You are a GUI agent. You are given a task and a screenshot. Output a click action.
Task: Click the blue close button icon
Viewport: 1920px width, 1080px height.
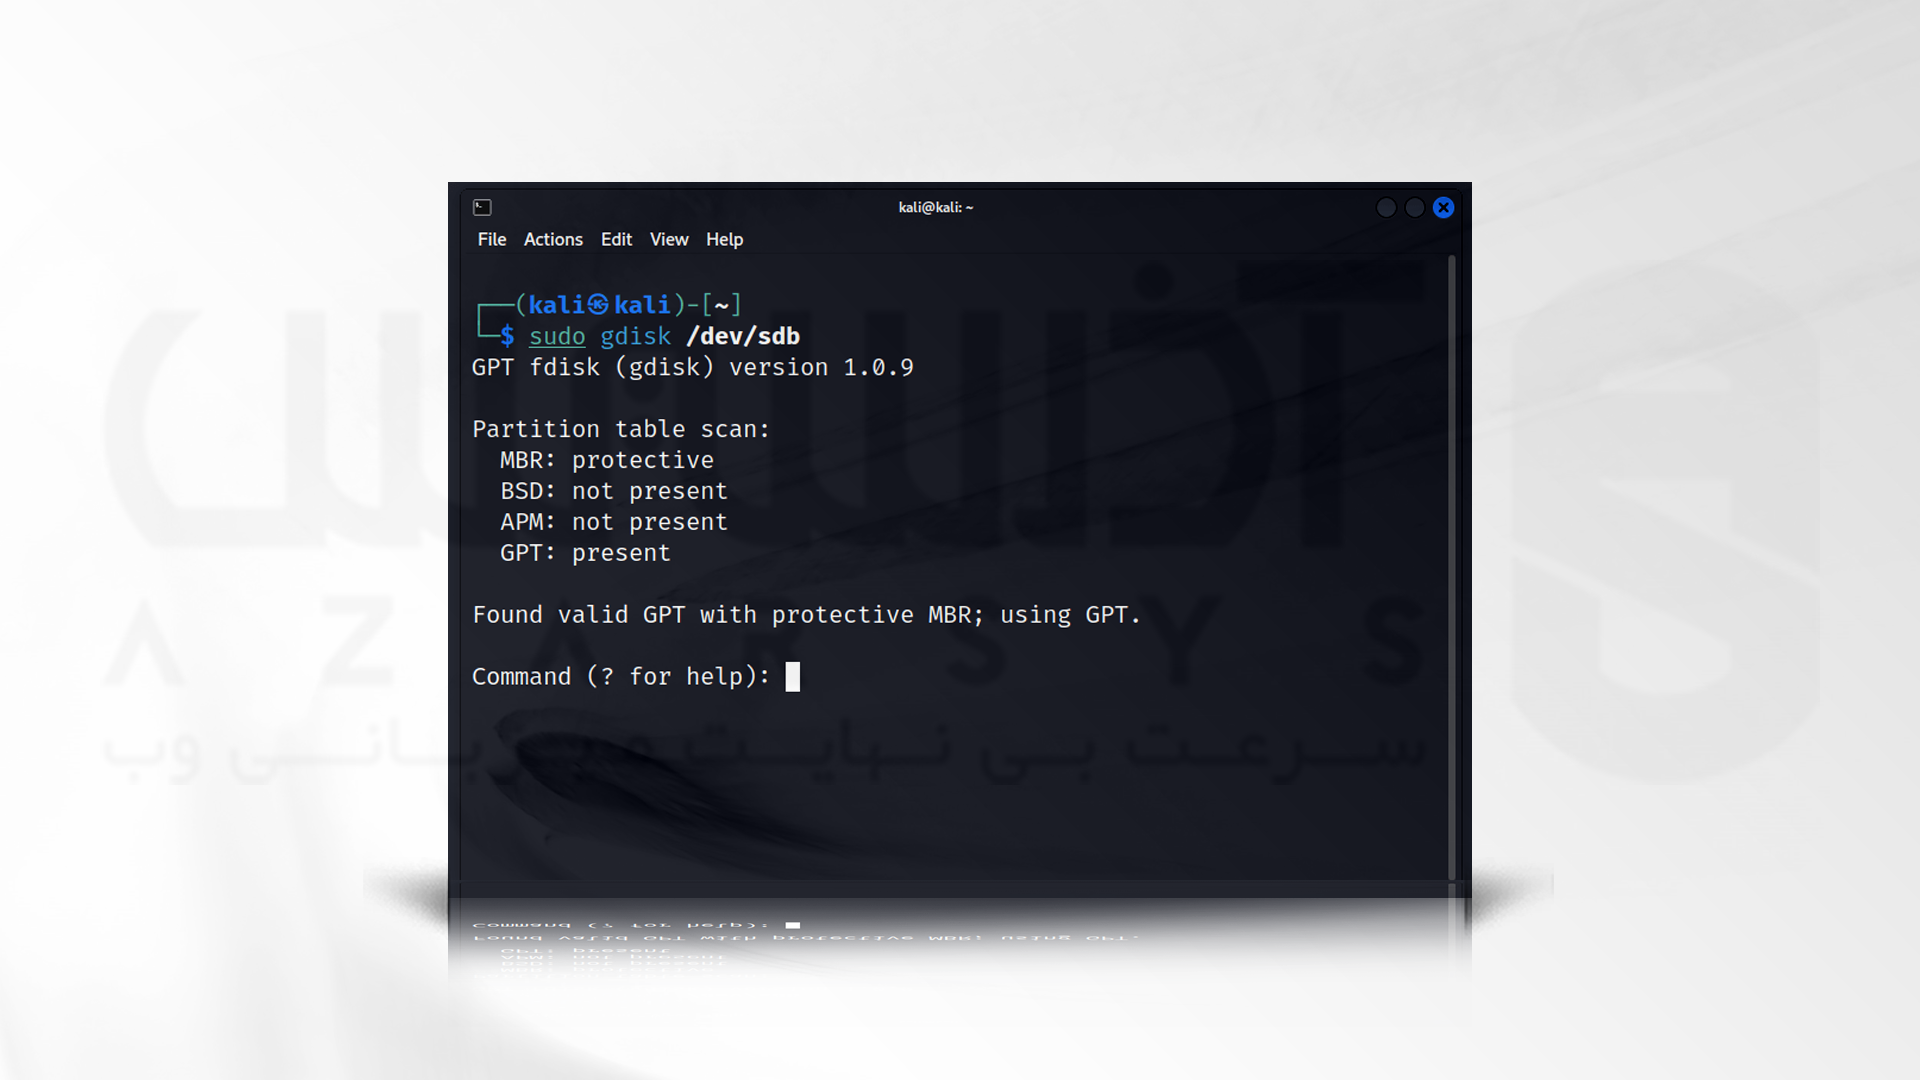pos(1444,207)
